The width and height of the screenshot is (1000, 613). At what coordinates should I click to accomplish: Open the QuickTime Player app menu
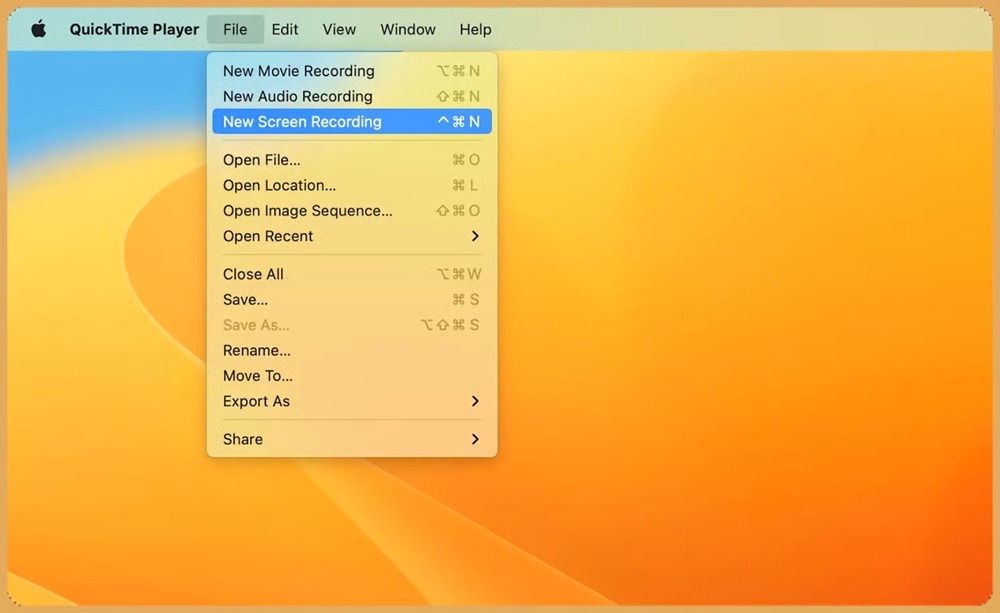134,29
